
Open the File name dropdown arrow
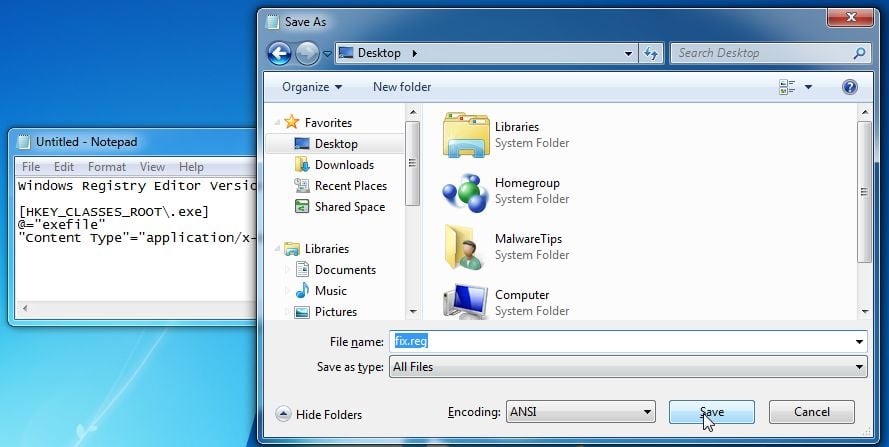(x=860, y=341)
